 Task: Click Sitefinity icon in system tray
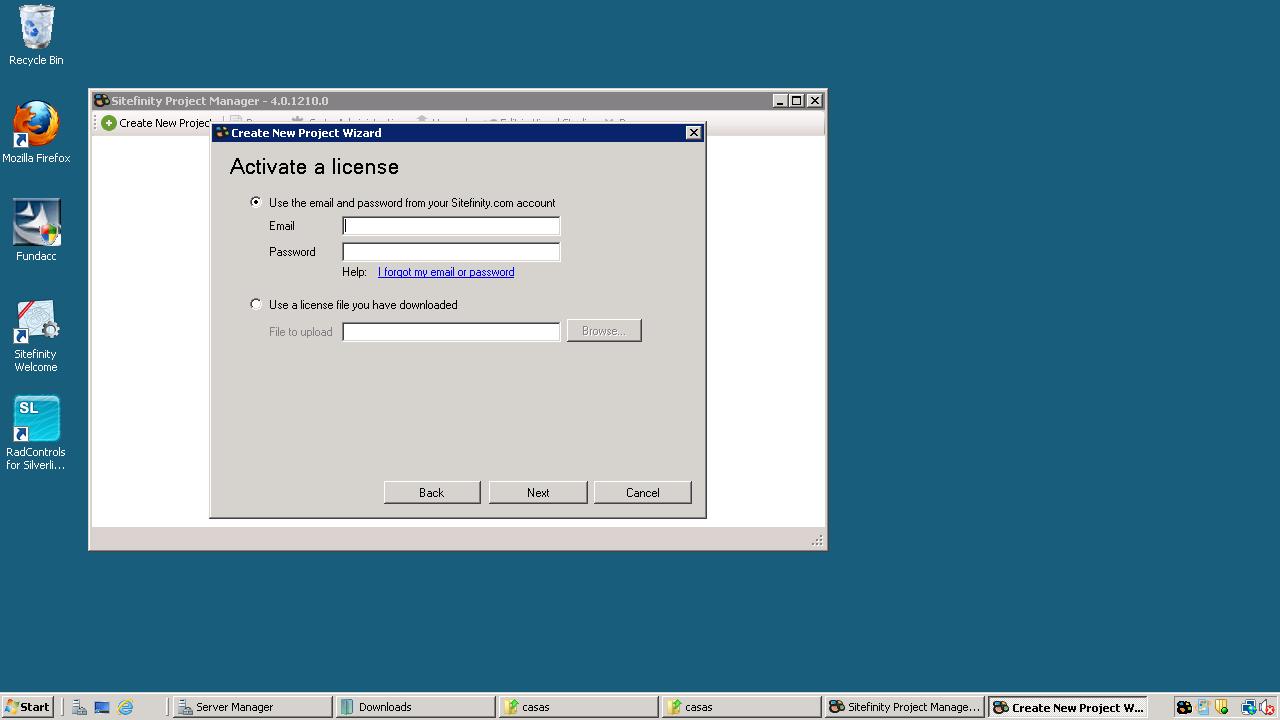(1184, 707)
